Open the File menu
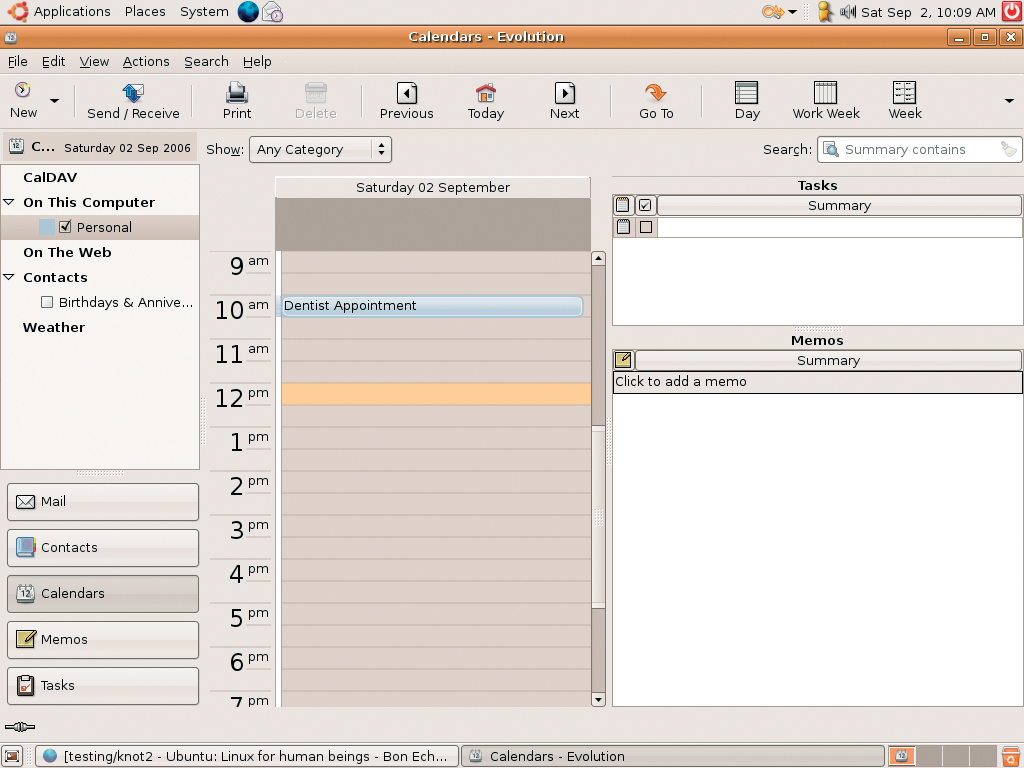 (x=18, y=61)
